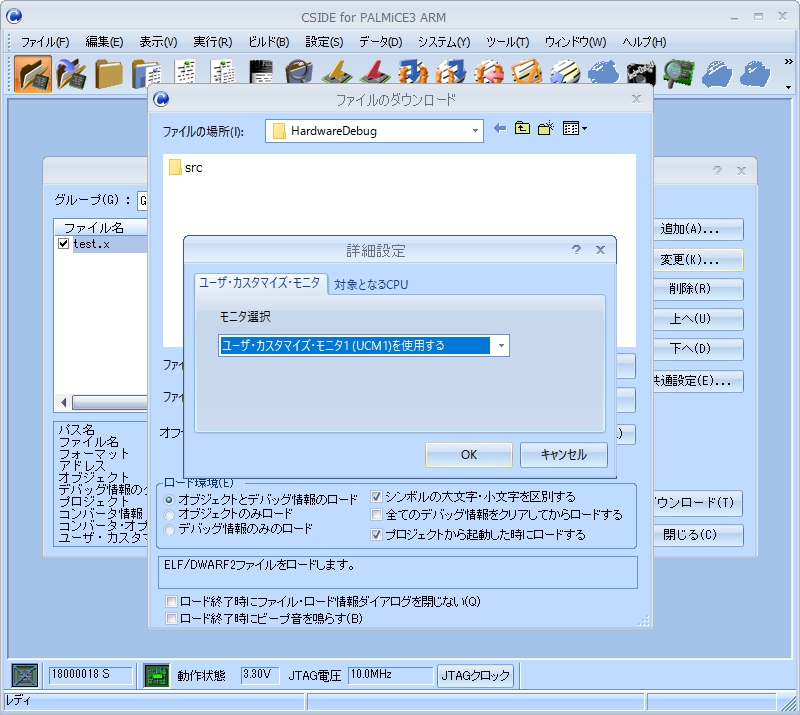Click the orange notebook with pencil toolbar icon

(x=527, y=72)
